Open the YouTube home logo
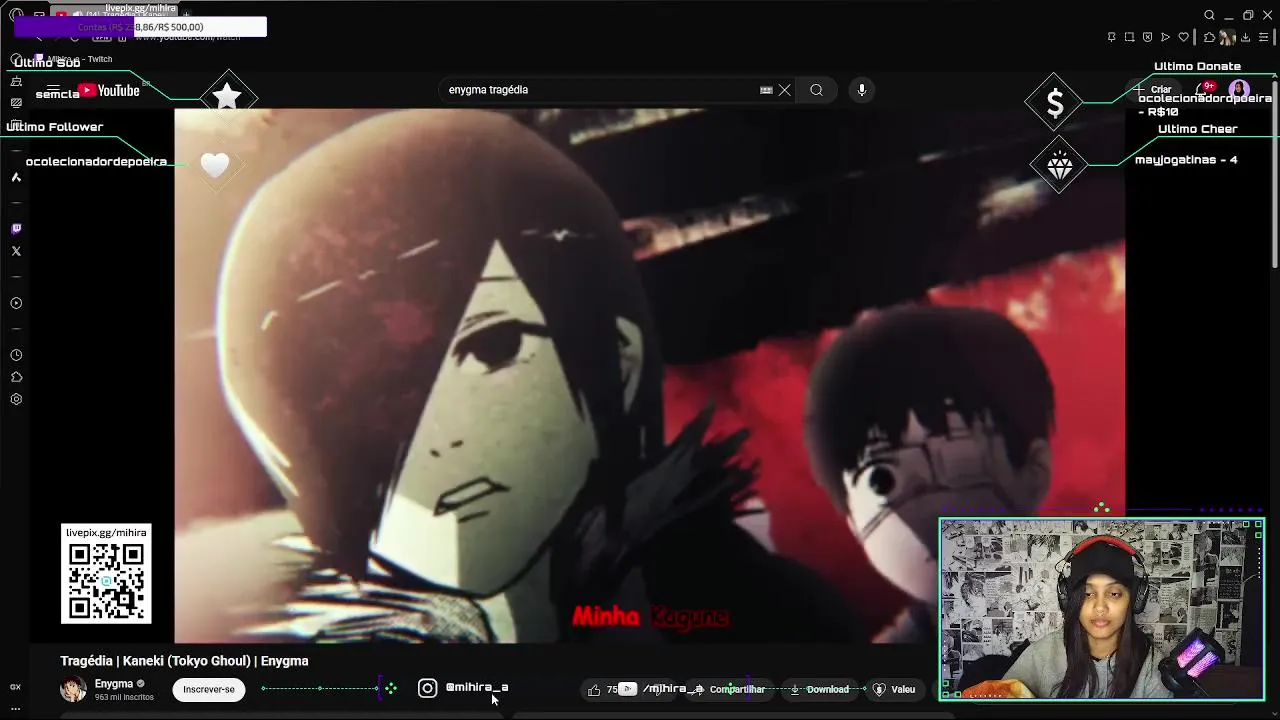1280x720 pixels. pyautogui.click(x=110, y=91)
